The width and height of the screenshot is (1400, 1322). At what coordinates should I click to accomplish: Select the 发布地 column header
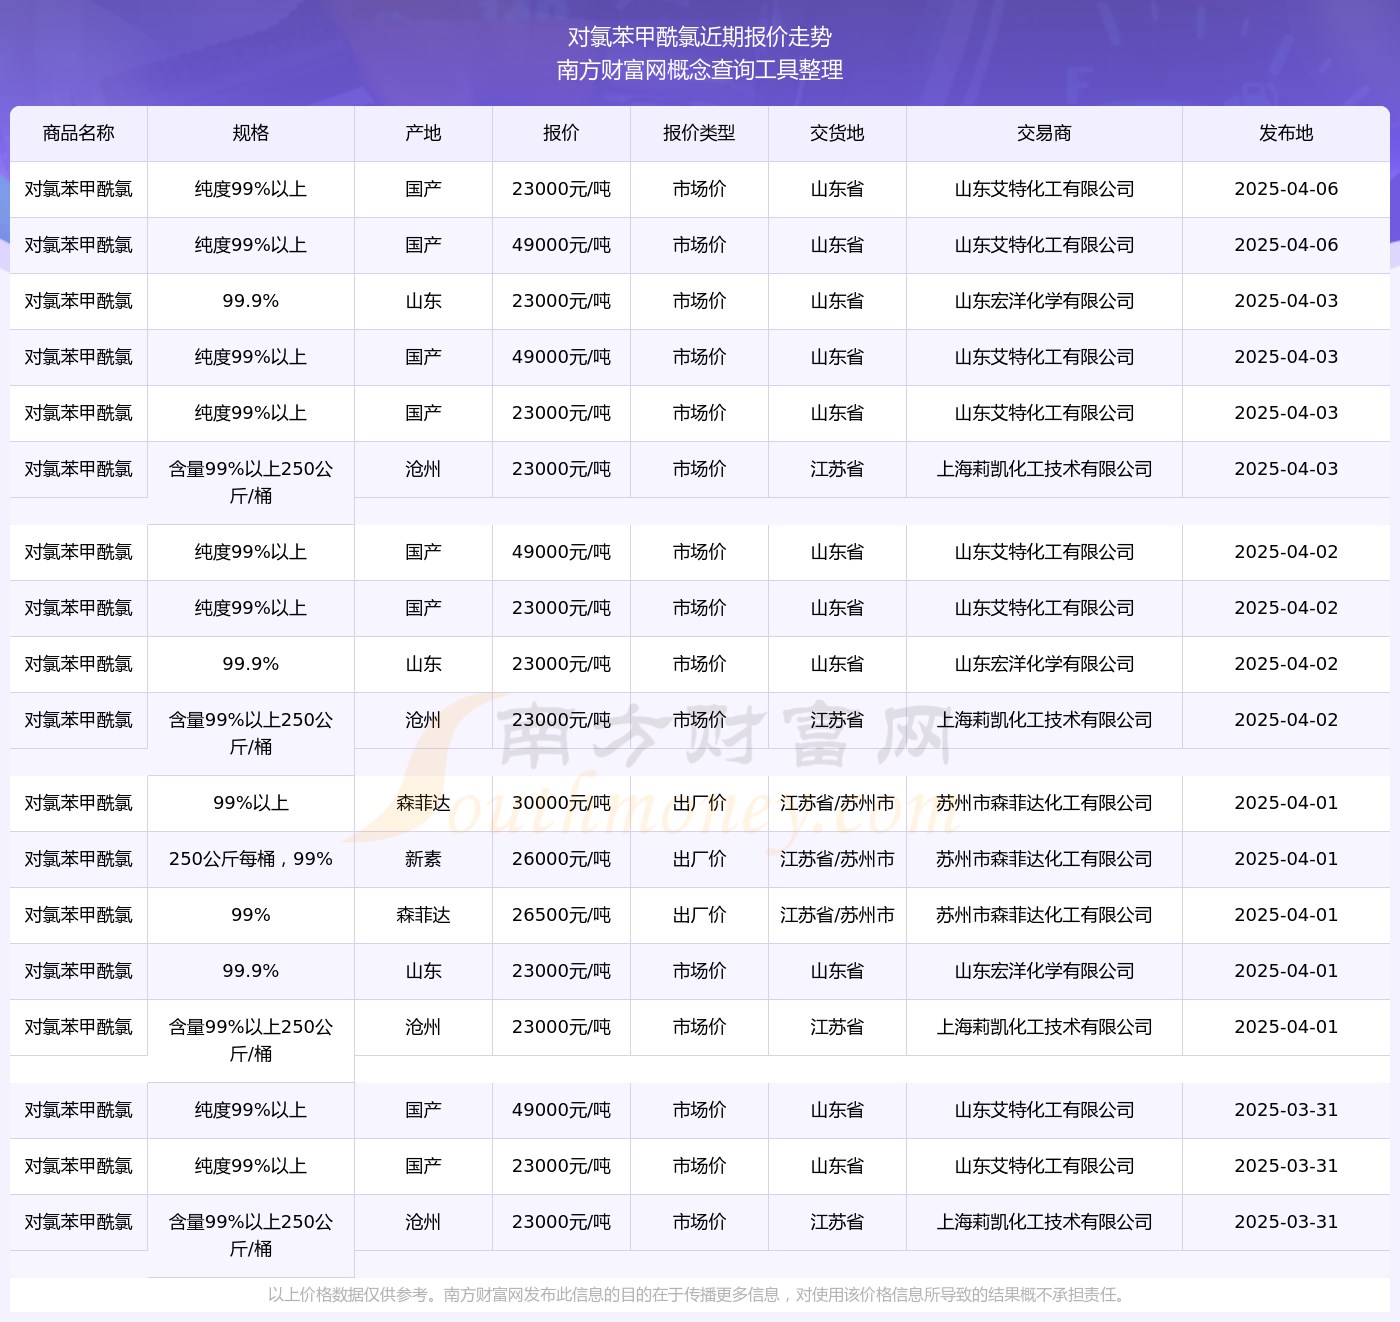tap(1286, 133)
